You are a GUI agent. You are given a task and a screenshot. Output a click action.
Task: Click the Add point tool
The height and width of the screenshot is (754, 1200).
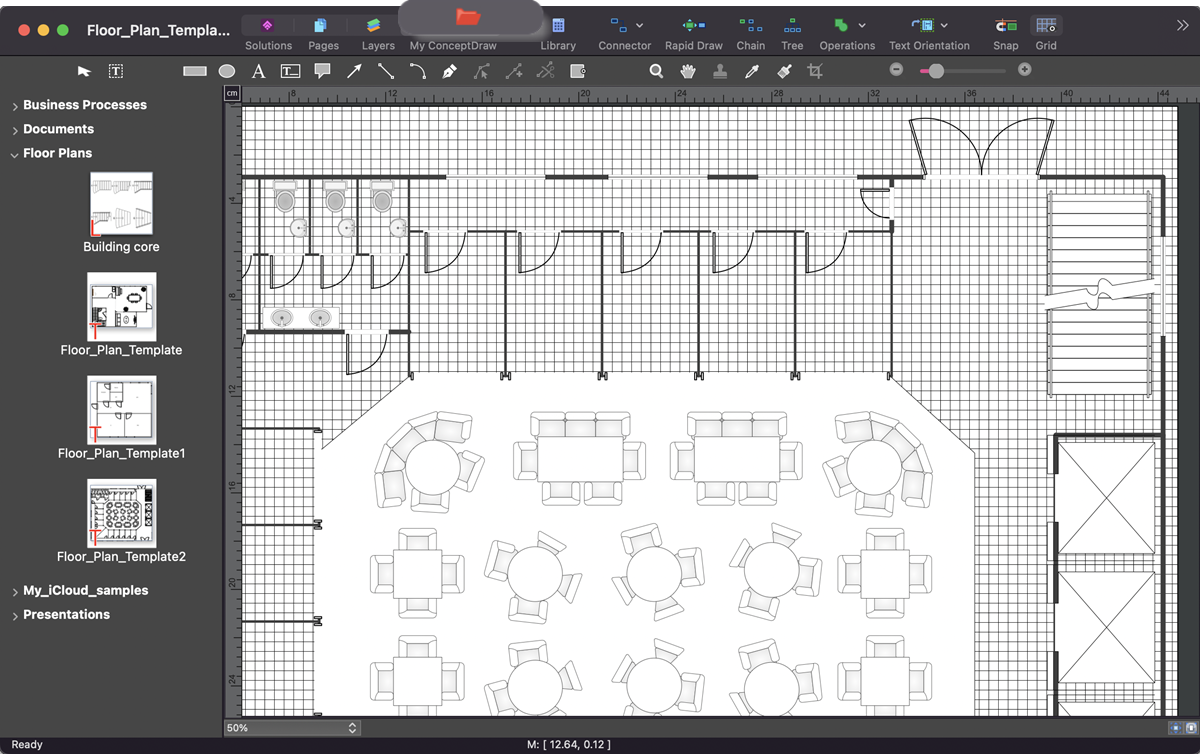tap(514, 71)
